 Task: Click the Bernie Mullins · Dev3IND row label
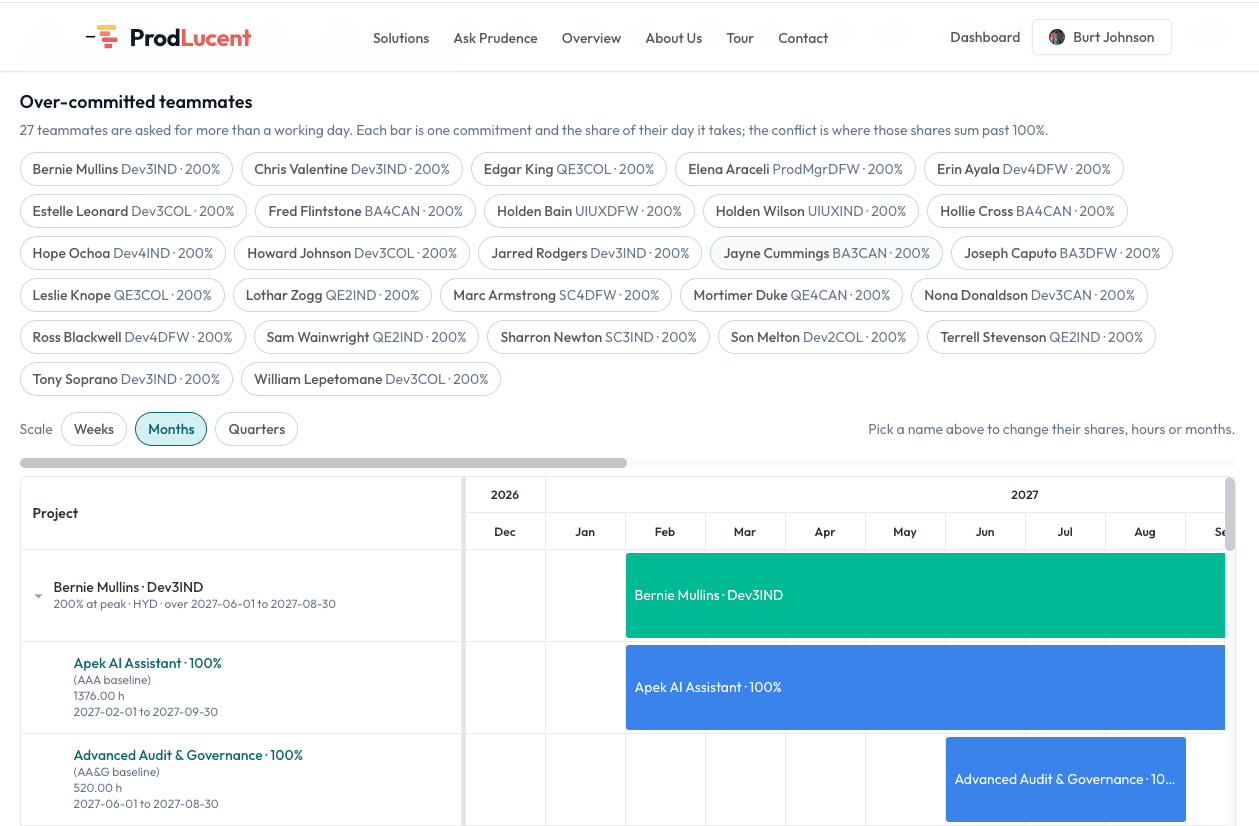[128, 587]
